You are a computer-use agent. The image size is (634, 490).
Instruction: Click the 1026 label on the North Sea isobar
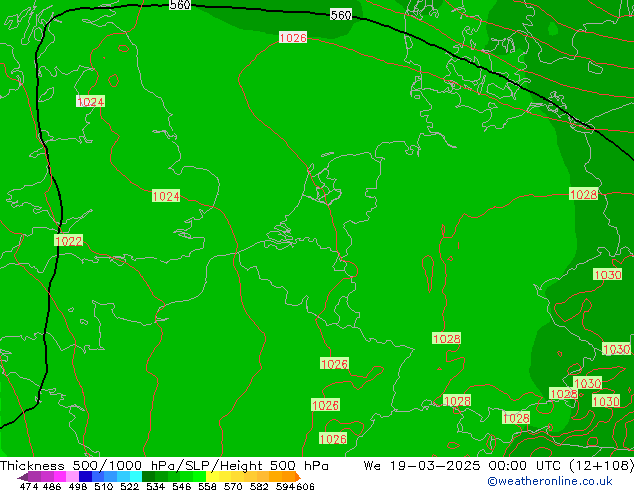pyautogui.click(x=293, y=38)
